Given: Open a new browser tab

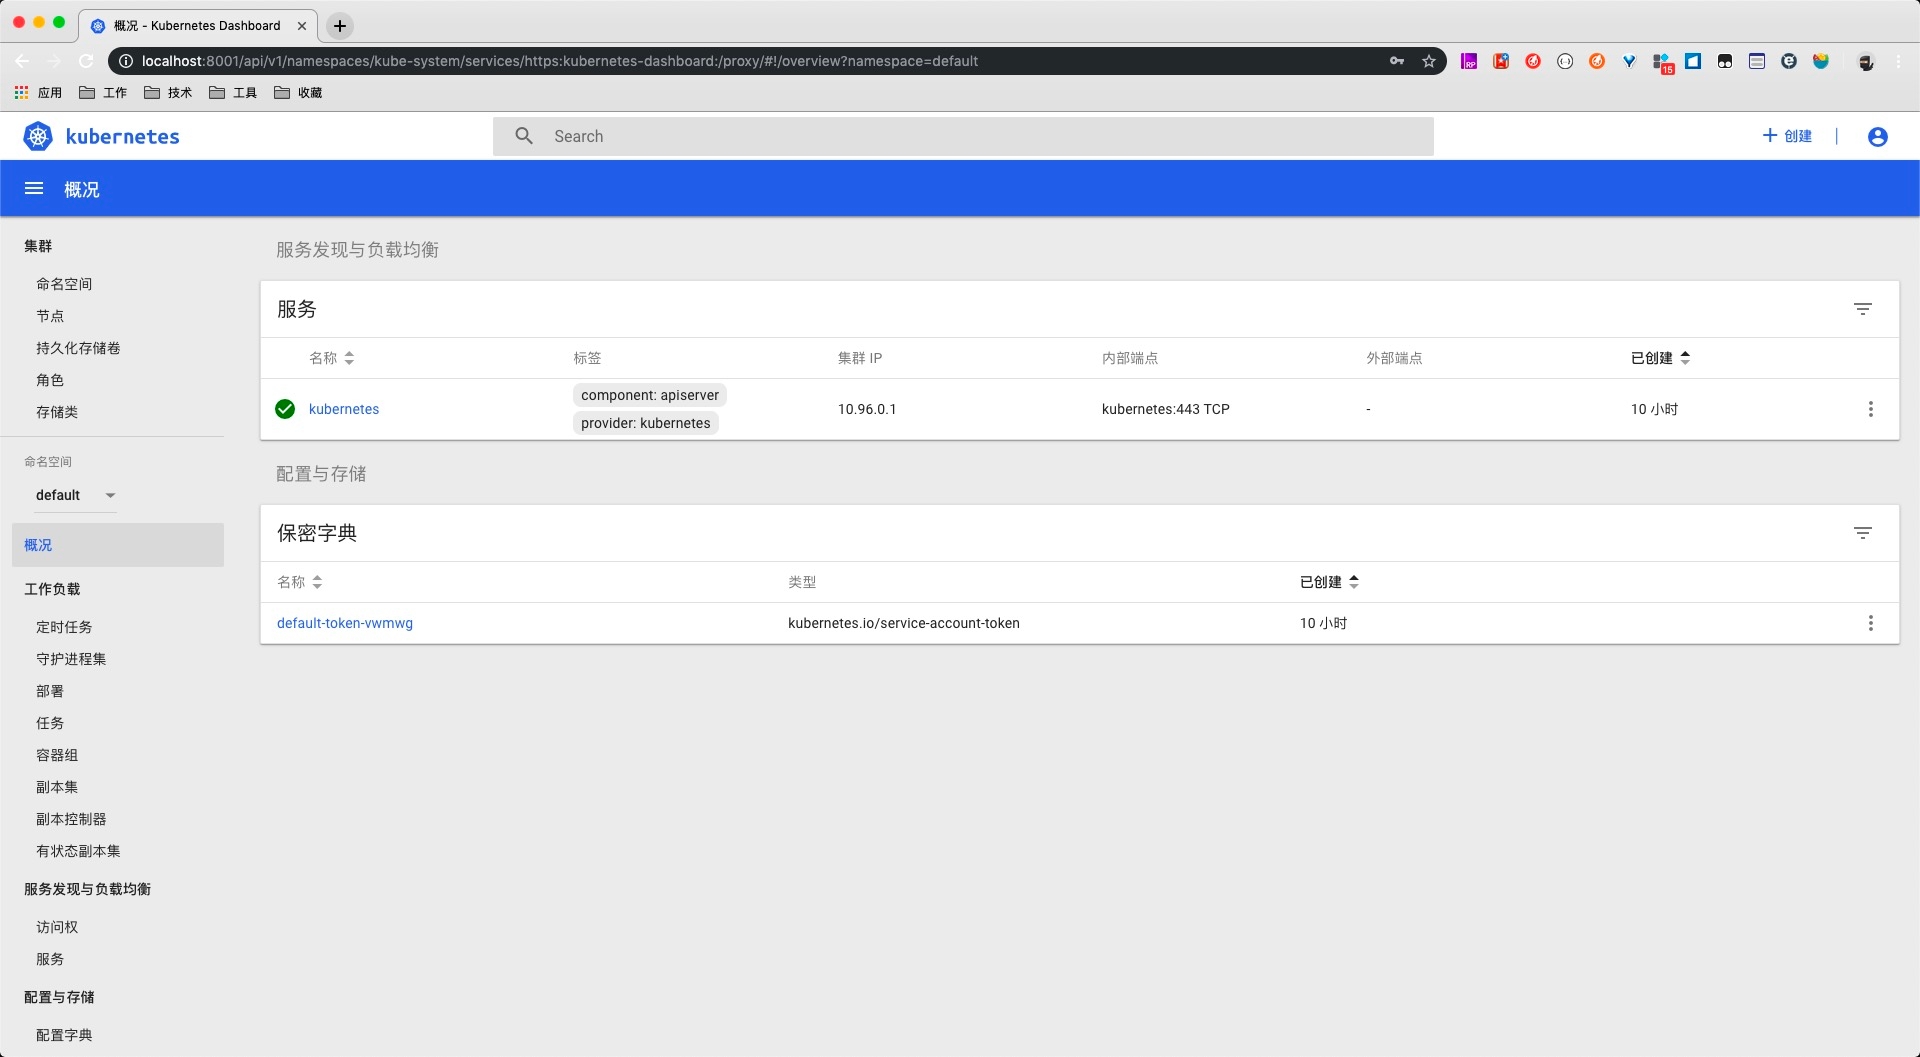Looking at the screenshot, I should pyautogui.click(x=340, y=26).
